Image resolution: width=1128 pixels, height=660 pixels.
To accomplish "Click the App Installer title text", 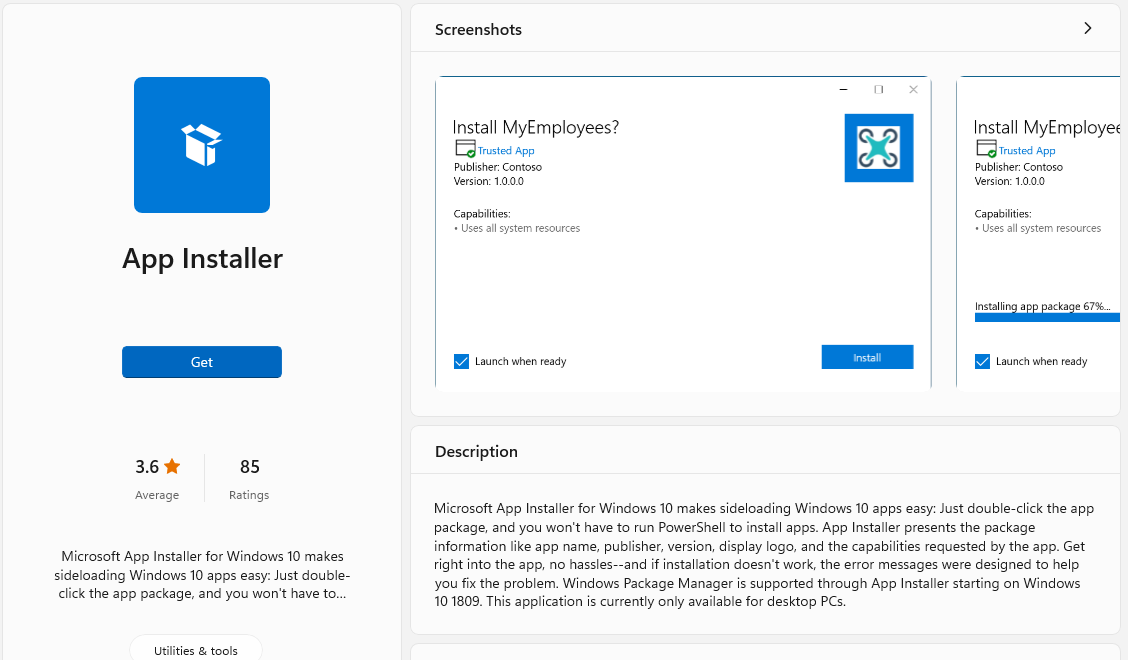I will click(x=202, y=258).
